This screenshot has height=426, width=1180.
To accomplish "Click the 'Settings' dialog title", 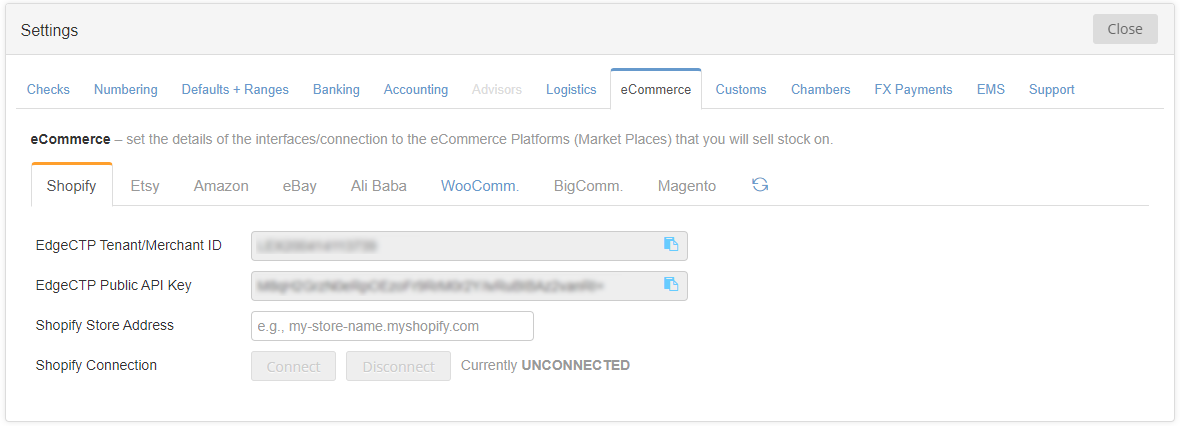I will pyautogui.click(x=50, y=30).
